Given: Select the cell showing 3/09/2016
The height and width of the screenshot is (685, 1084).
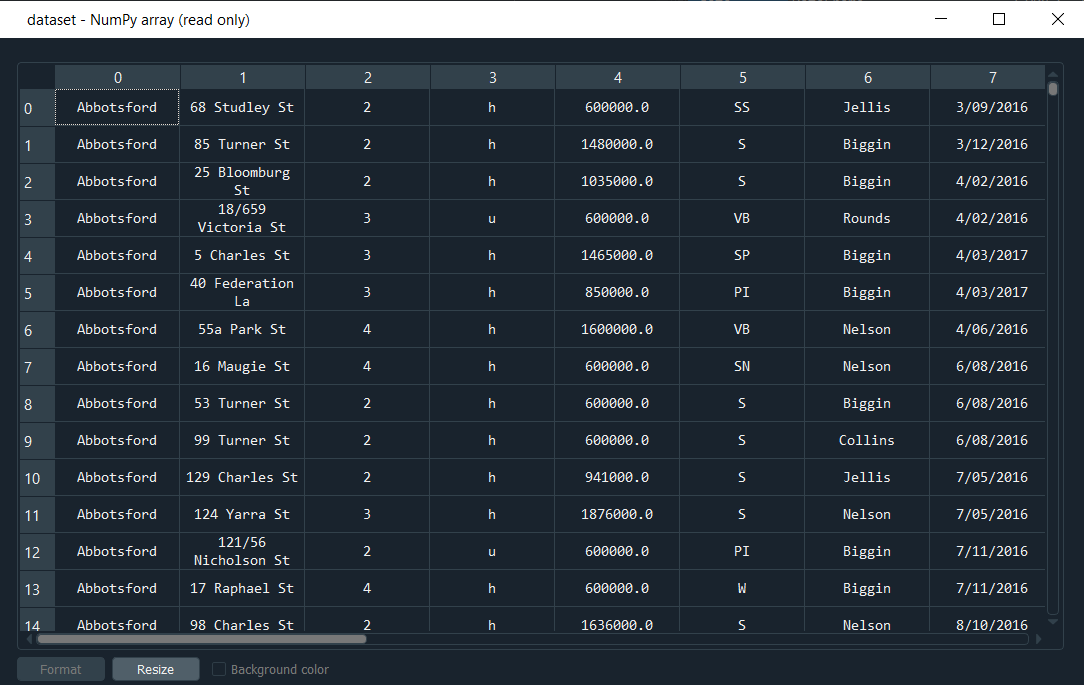Looking at the screenshot, I should (992, 107).
